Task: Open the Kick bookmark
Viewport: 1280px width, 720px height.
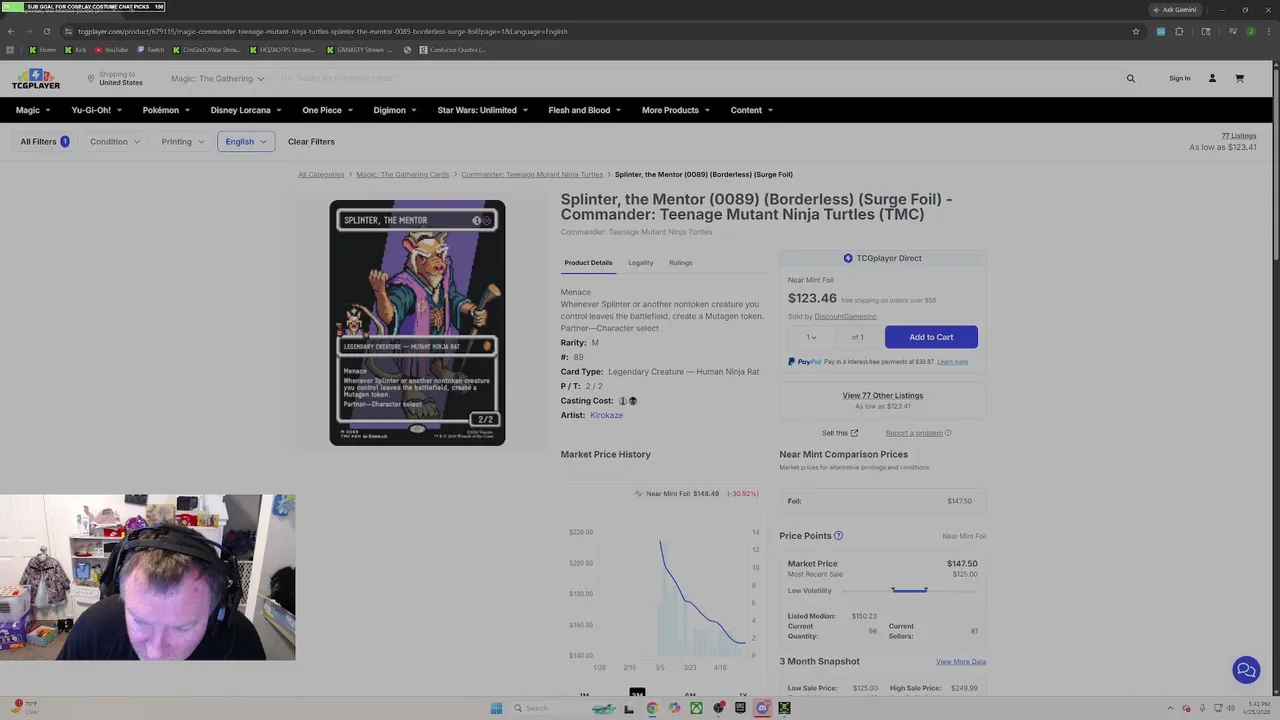Action: tap(76, 49)
